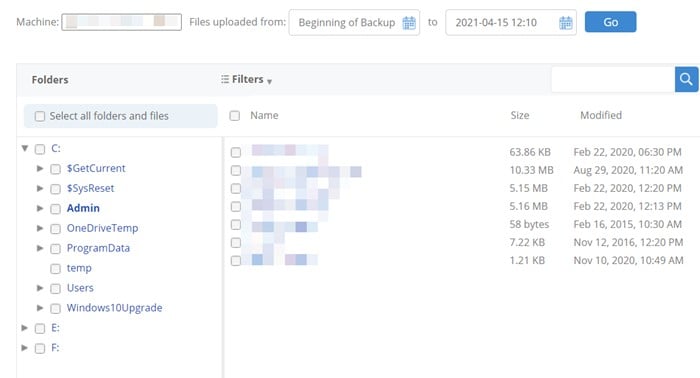The height and width of the screenshot is (378, 700).
Task: Expand the $GetCurrent folder
Action: coord(40,168)
